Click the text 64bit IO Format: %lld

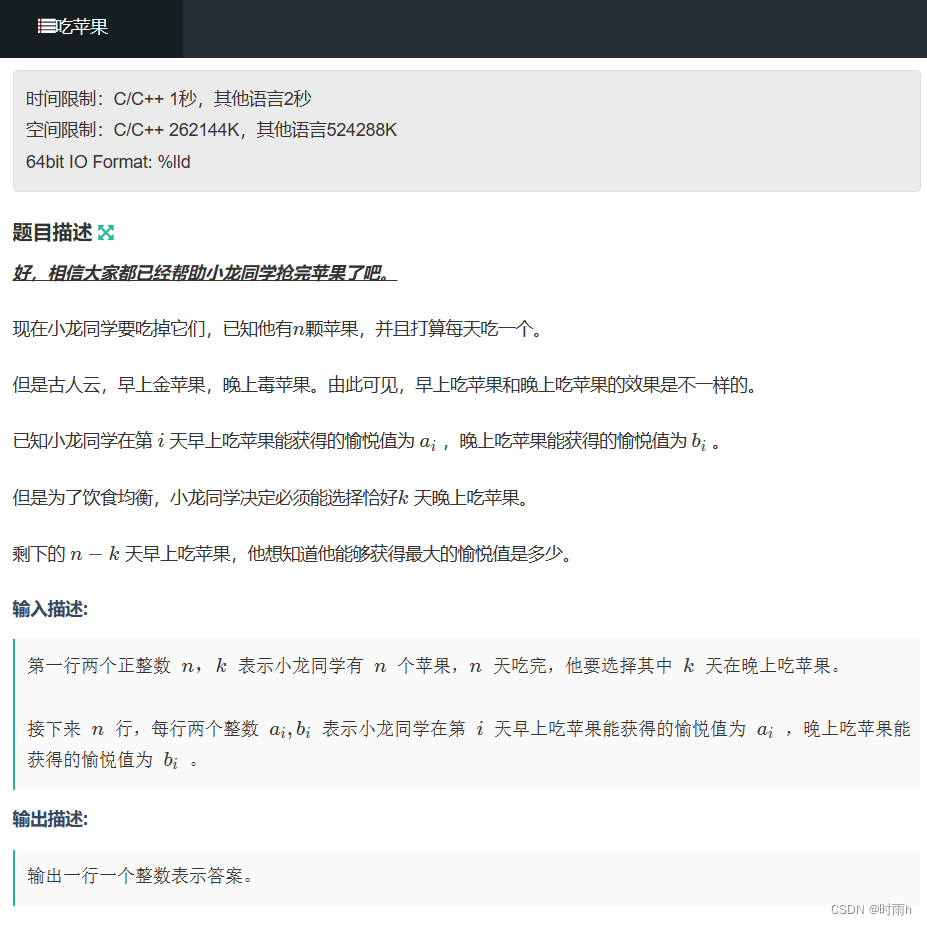pos(108,162)
